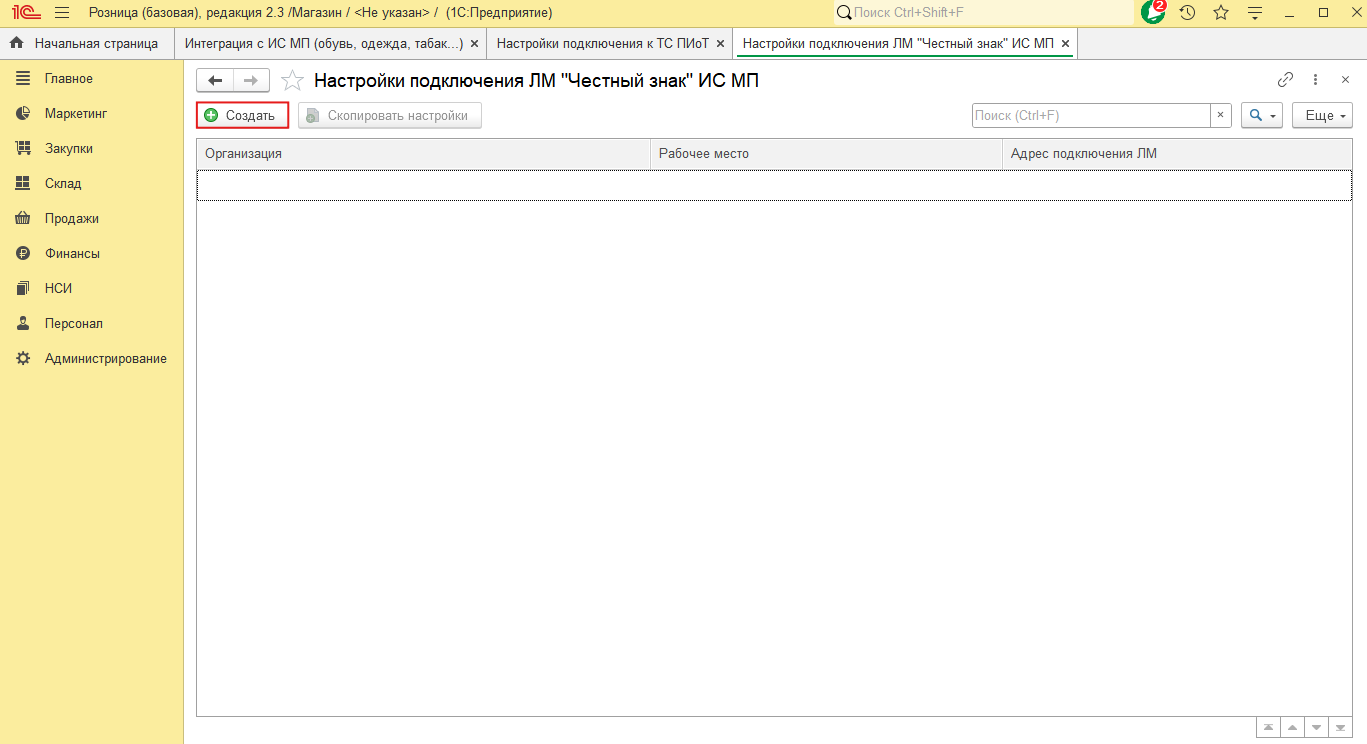Sort by Адрес подключения ЛМ column header
The height and width of the screenshot is (744, 1367).
pos(1177,154)
